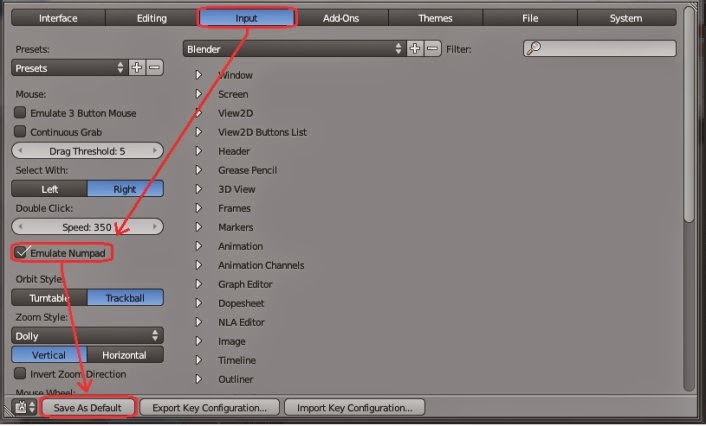Image resolution: width=706 pixels, height=426 pixels.
Task: Enable Invert Zoom Direction checkbox
Action: tap(20, 373)
